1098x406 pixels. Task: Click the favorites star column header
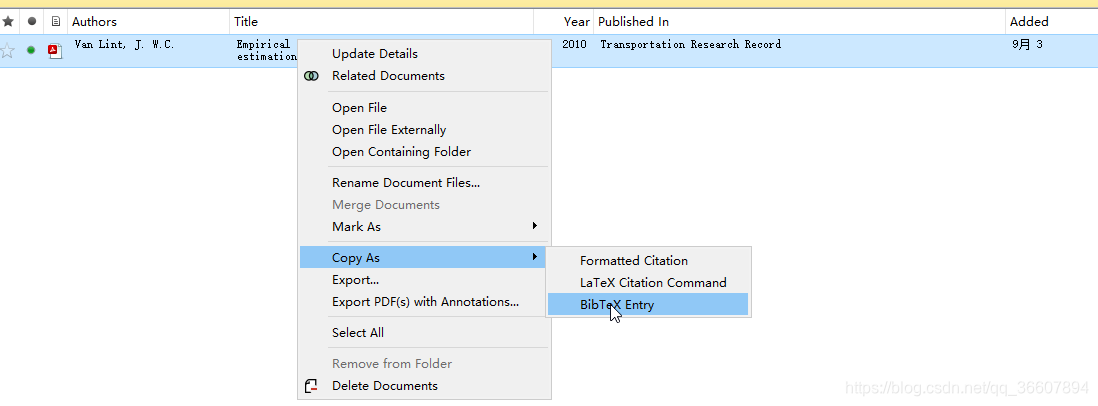pyautogui.click(x=8, y=22)
